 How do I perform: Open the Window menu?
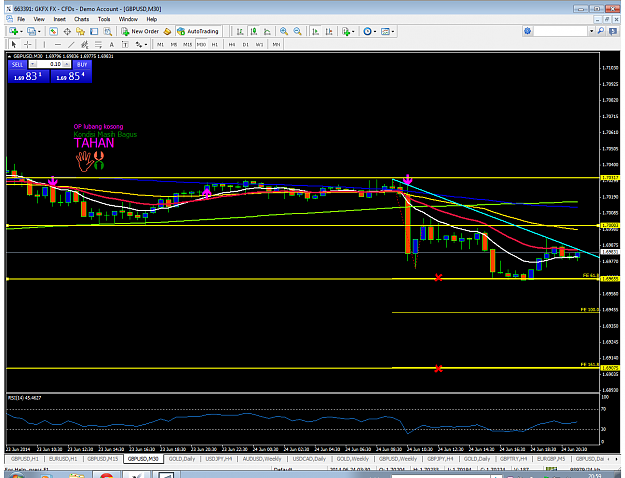(128, 19)
